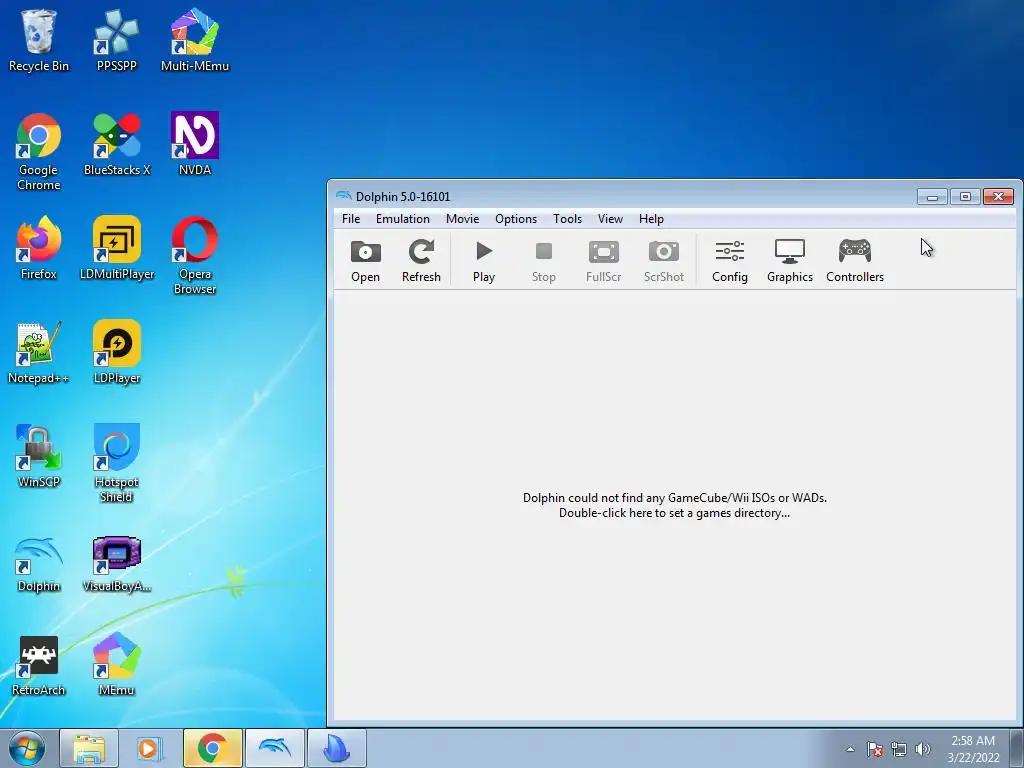This screenshot has height=768, width=1024.
Task: Click the Open toolbar button in Dolphin
Action: [x=365, y=261]
